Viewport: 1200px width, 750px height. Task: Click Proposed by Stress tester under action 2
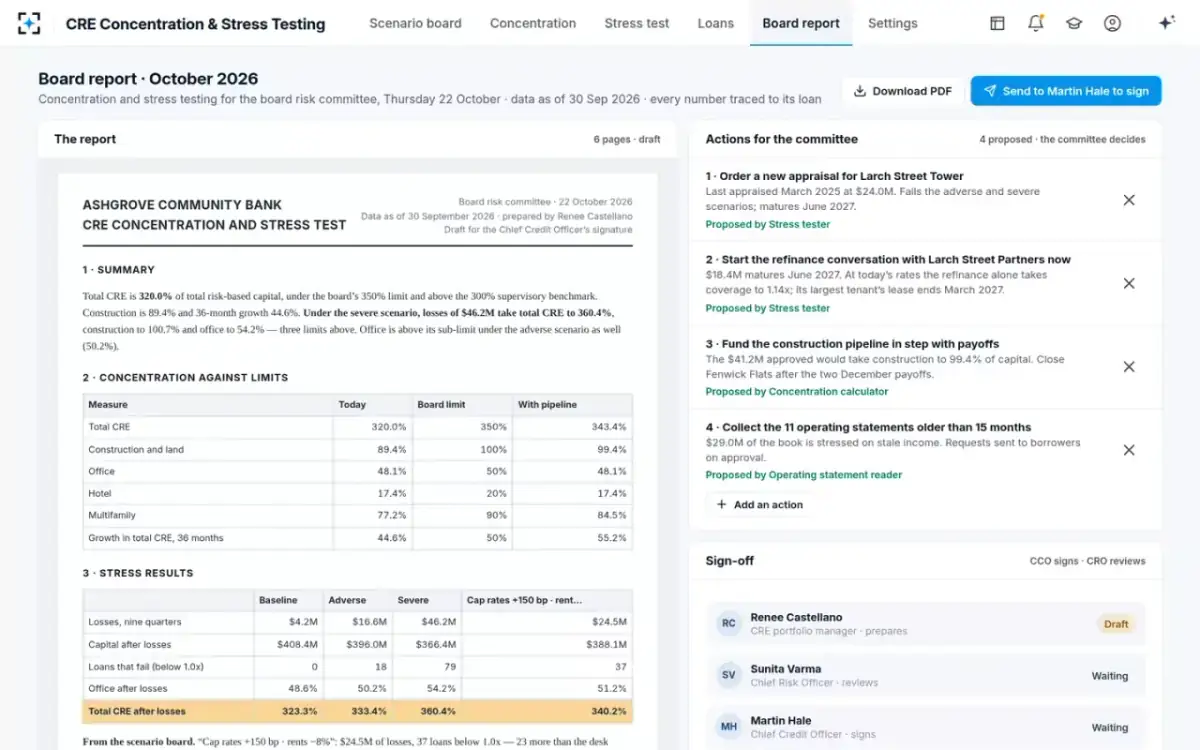click(x=768, y=308)
